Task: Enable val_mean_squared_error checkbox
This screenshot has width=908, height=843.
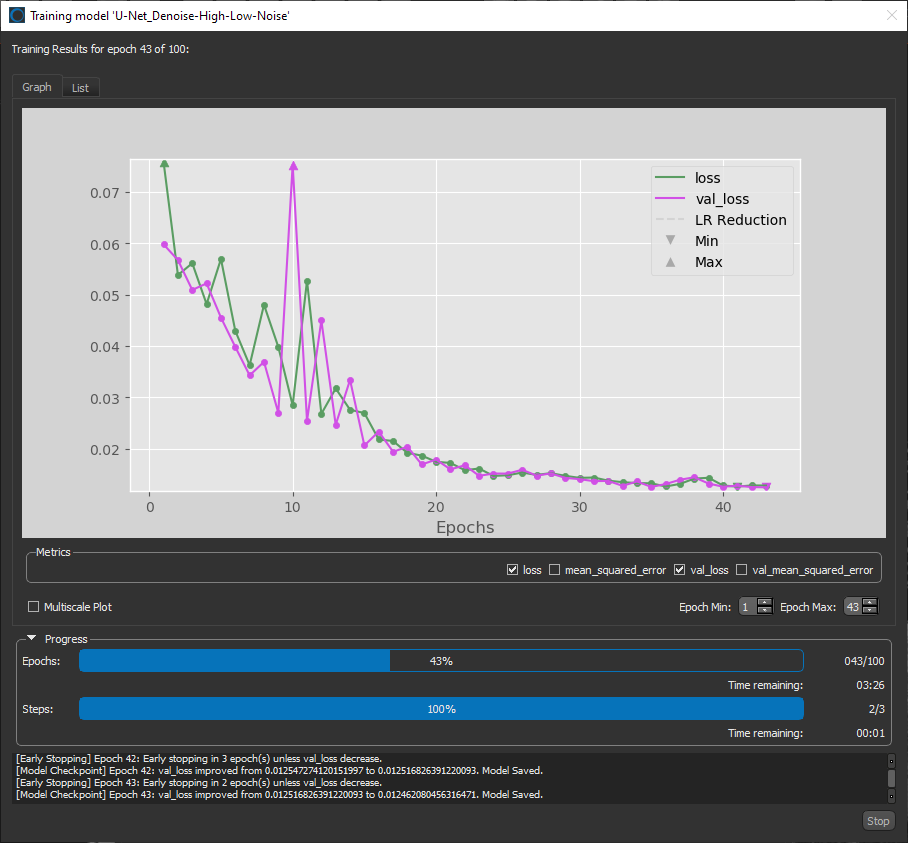Action: [742, 570]
